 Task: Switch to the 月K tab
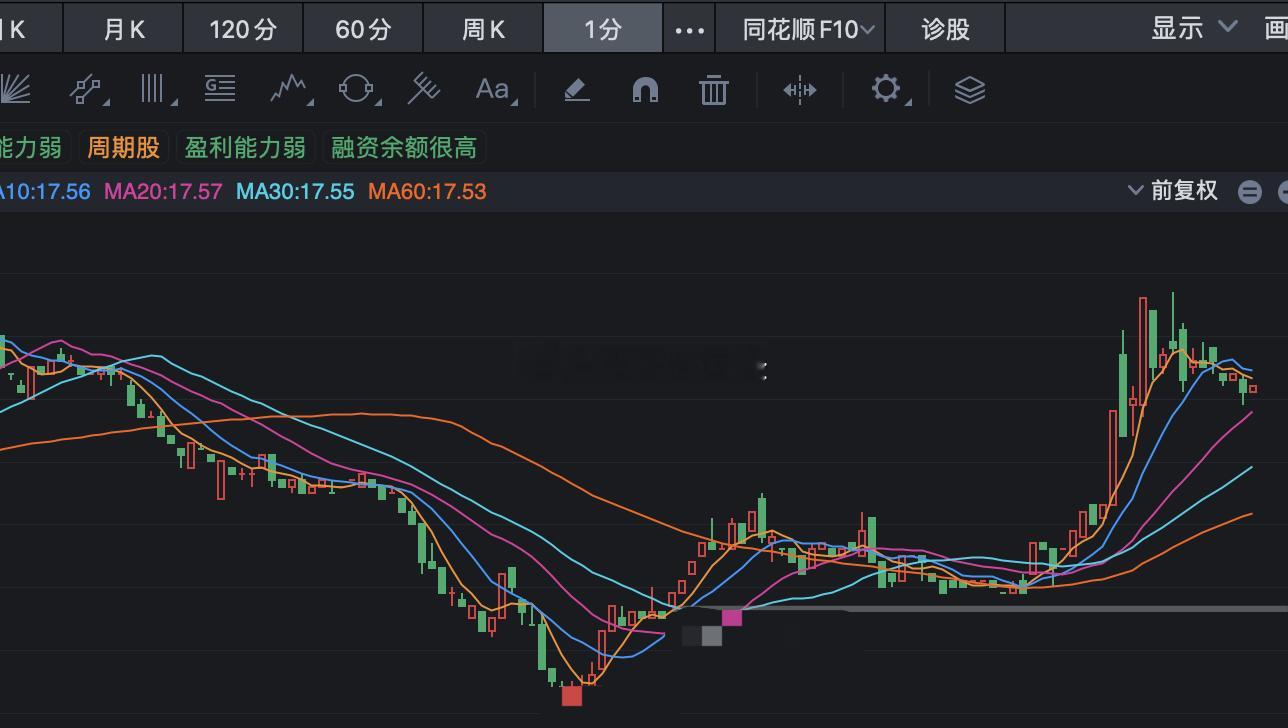(123, 28)
